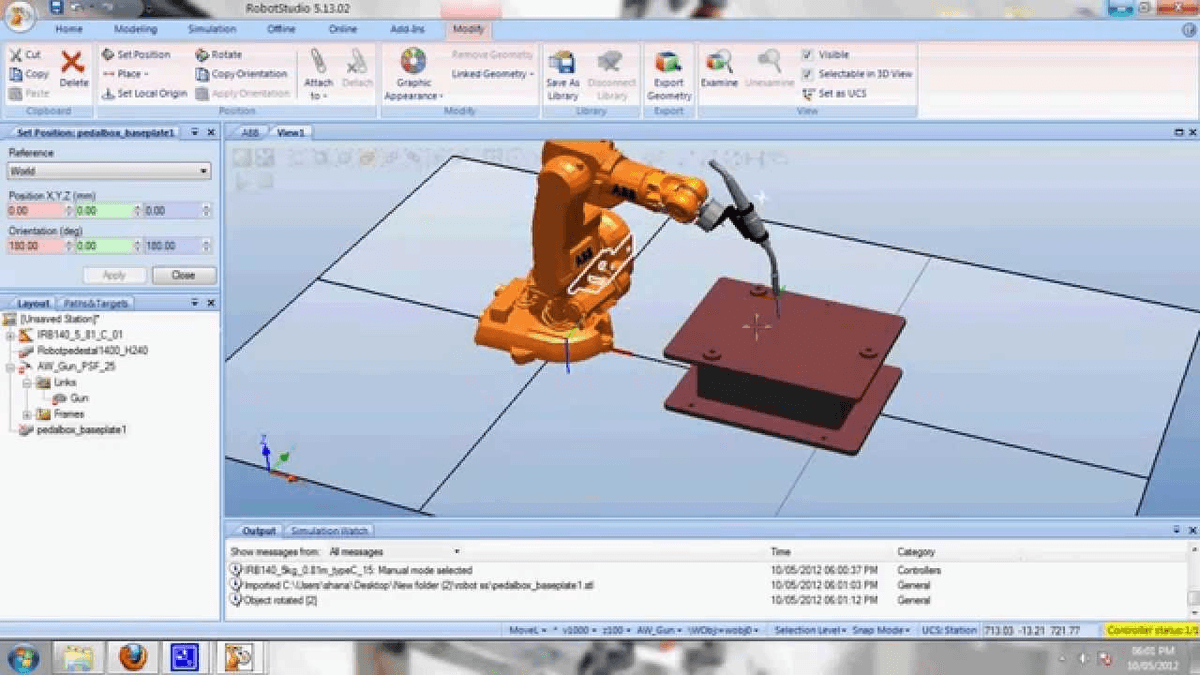Click the Copy icon in Clipboard group
The image size is (1200, 675).
15,74
